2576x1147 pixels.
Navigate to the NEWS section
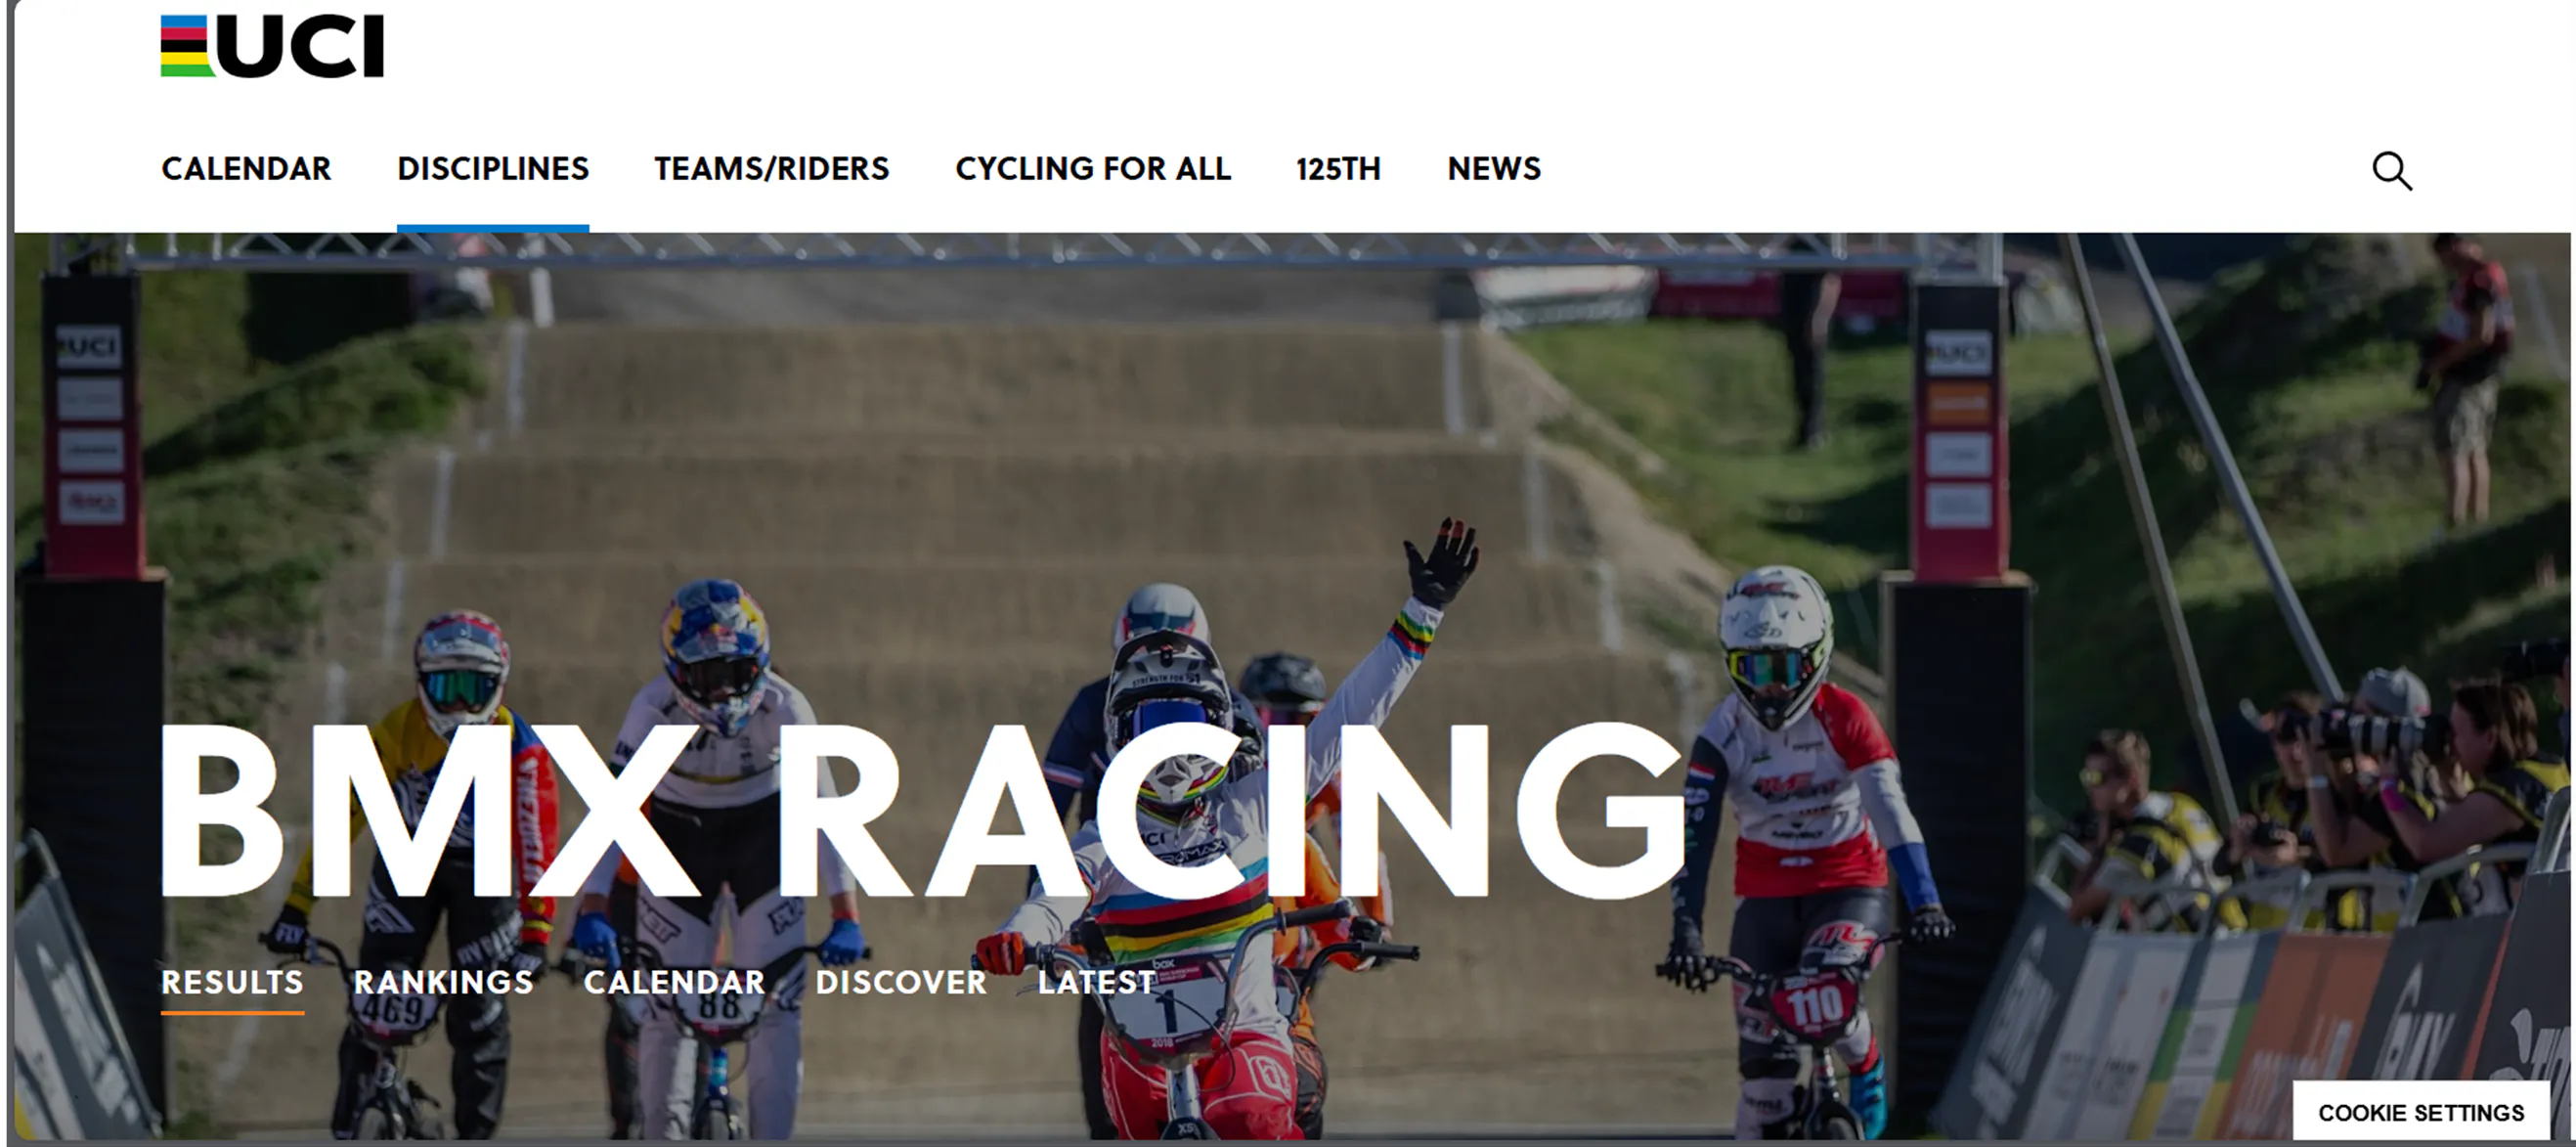(1494, 168)
